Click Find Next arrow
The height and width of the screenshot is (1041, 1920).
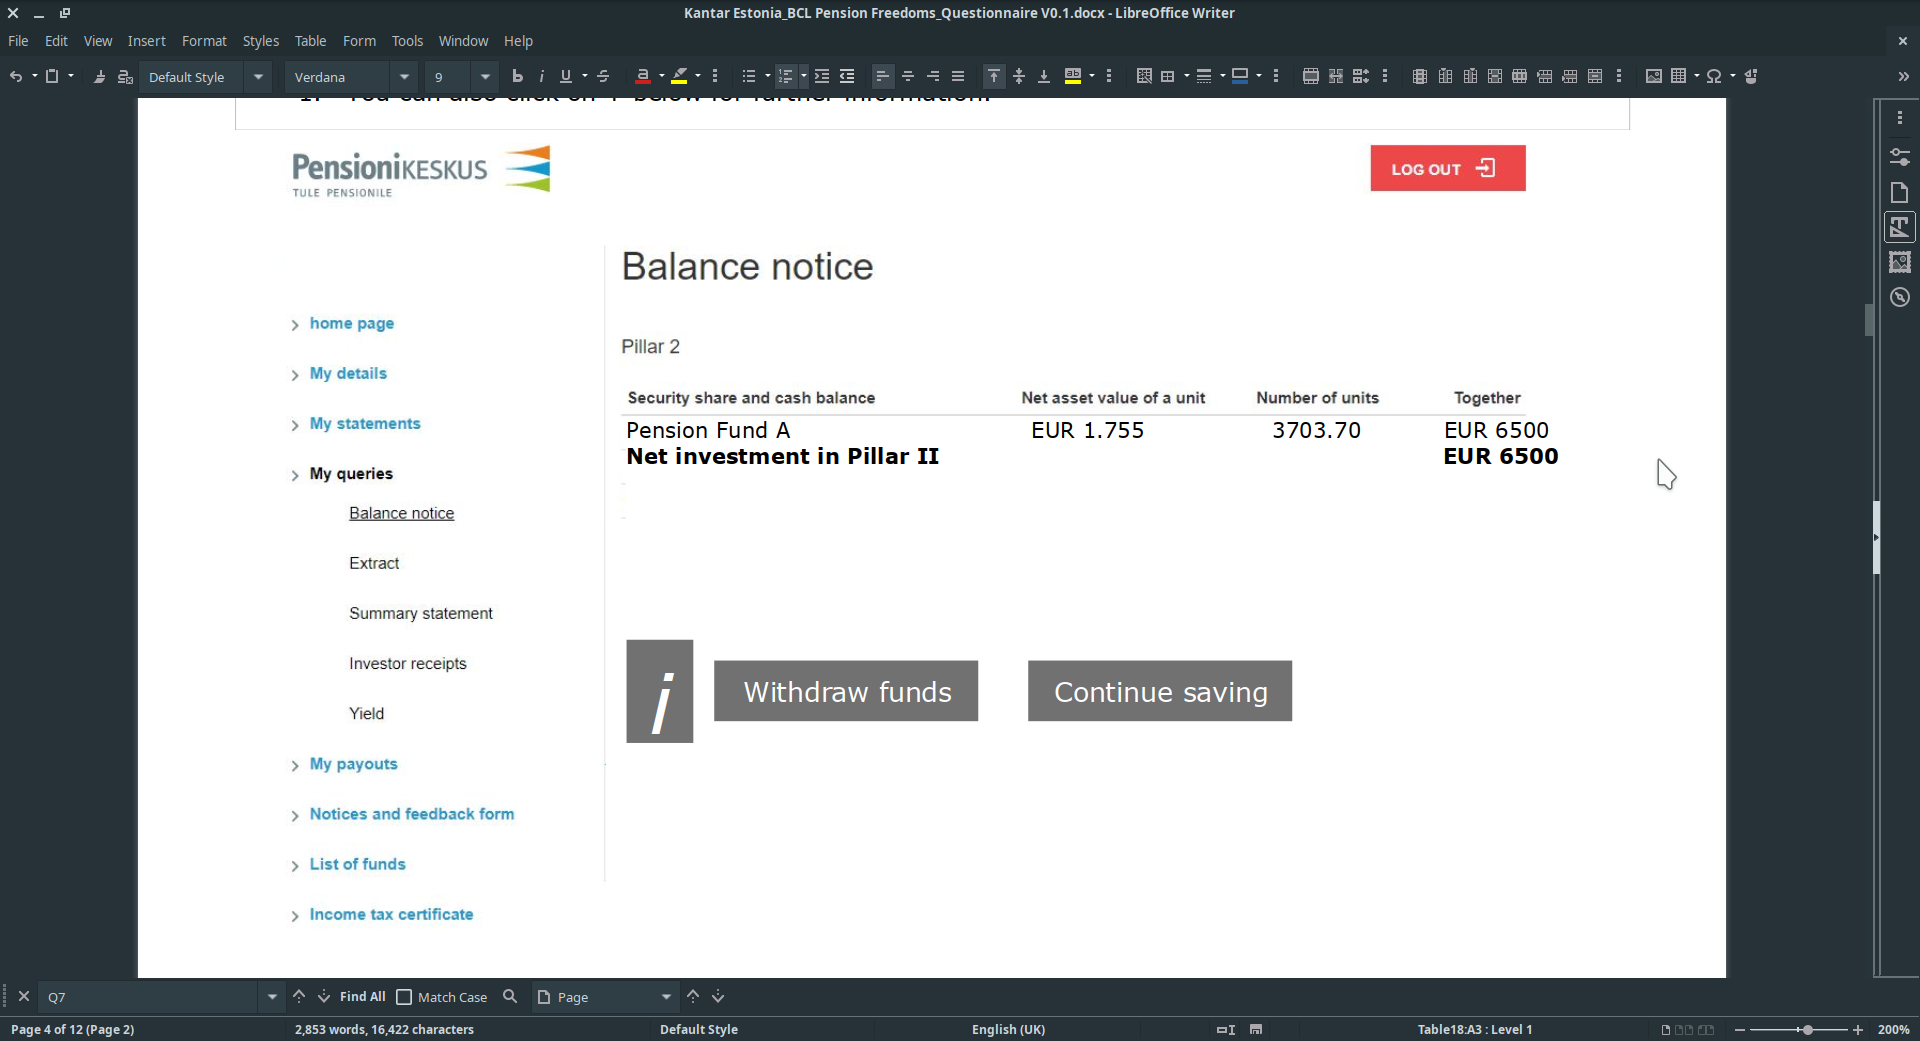(324, 997)
